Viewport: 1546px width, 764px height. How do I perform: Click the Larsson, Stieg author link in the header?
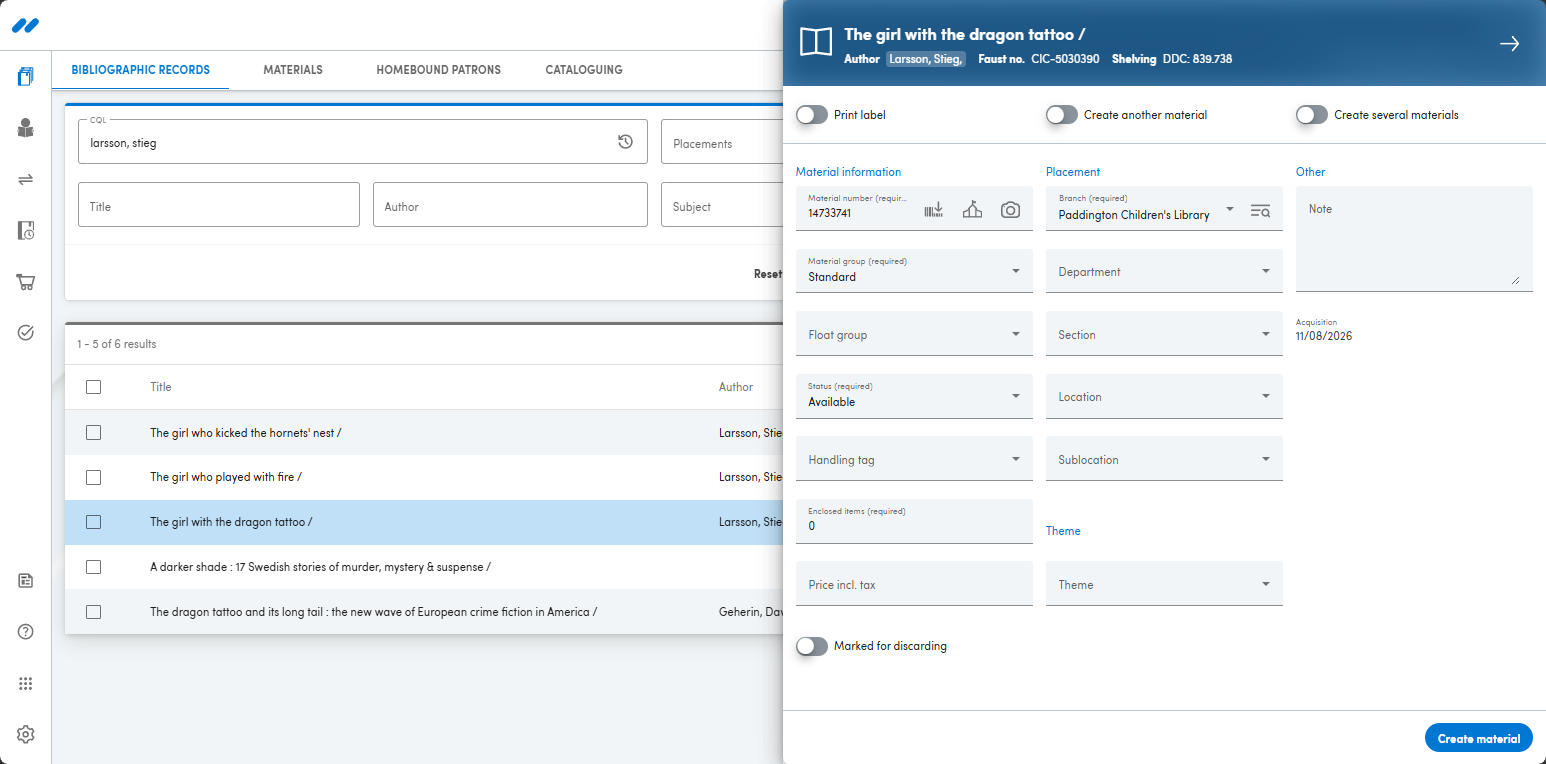pyautogui.click(x=926, y=59)
